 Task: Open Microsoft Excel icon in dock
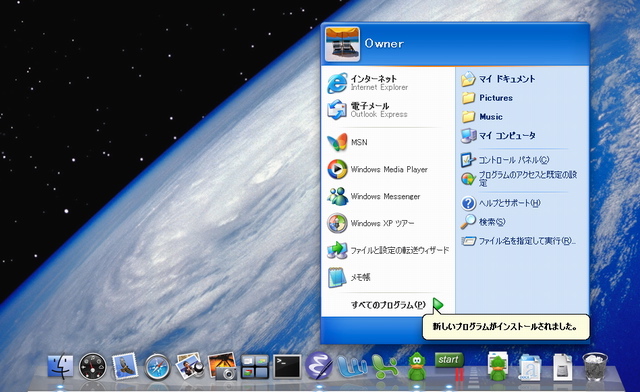pos(384,366)
